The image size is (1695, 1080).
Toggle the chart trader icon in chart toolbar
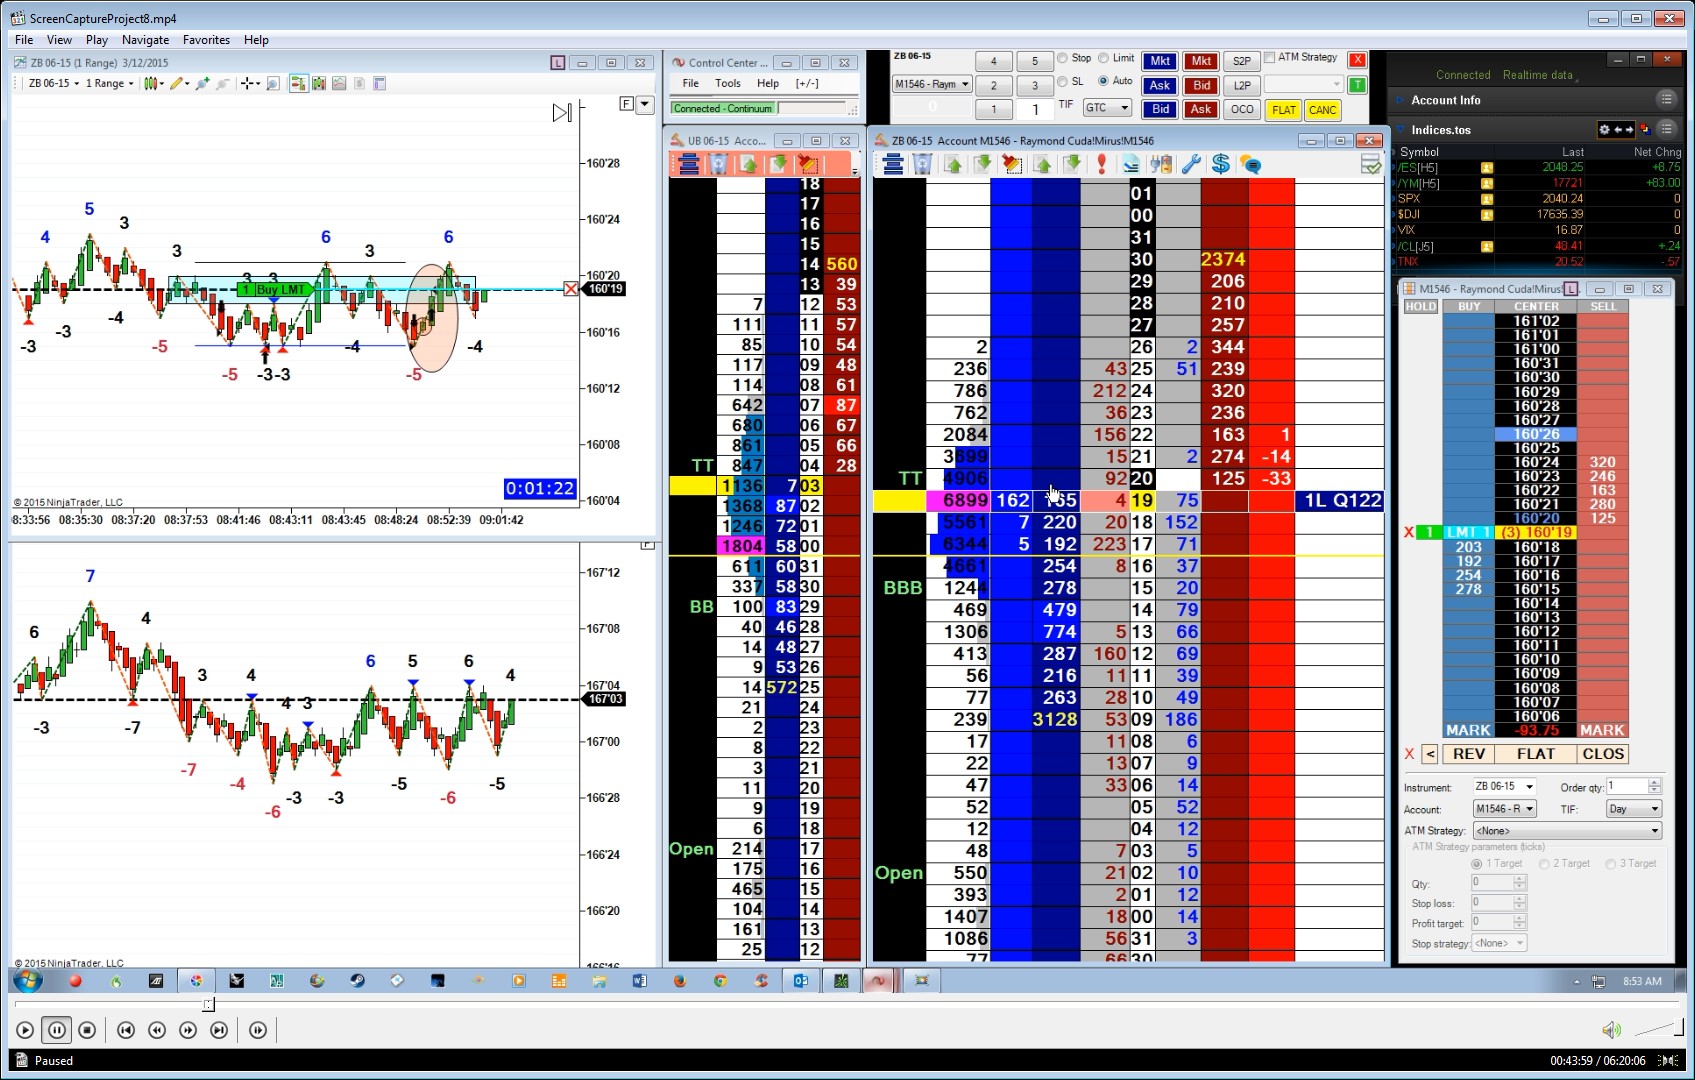(298, 84)
